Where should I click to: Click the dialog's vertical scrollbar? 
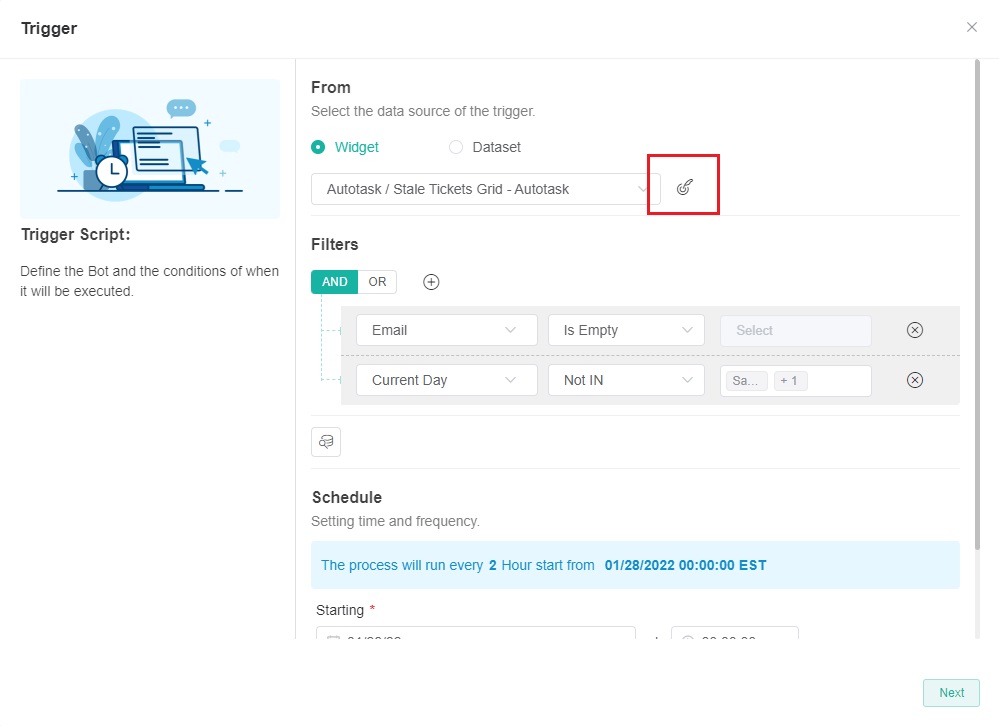pos(977,300)
